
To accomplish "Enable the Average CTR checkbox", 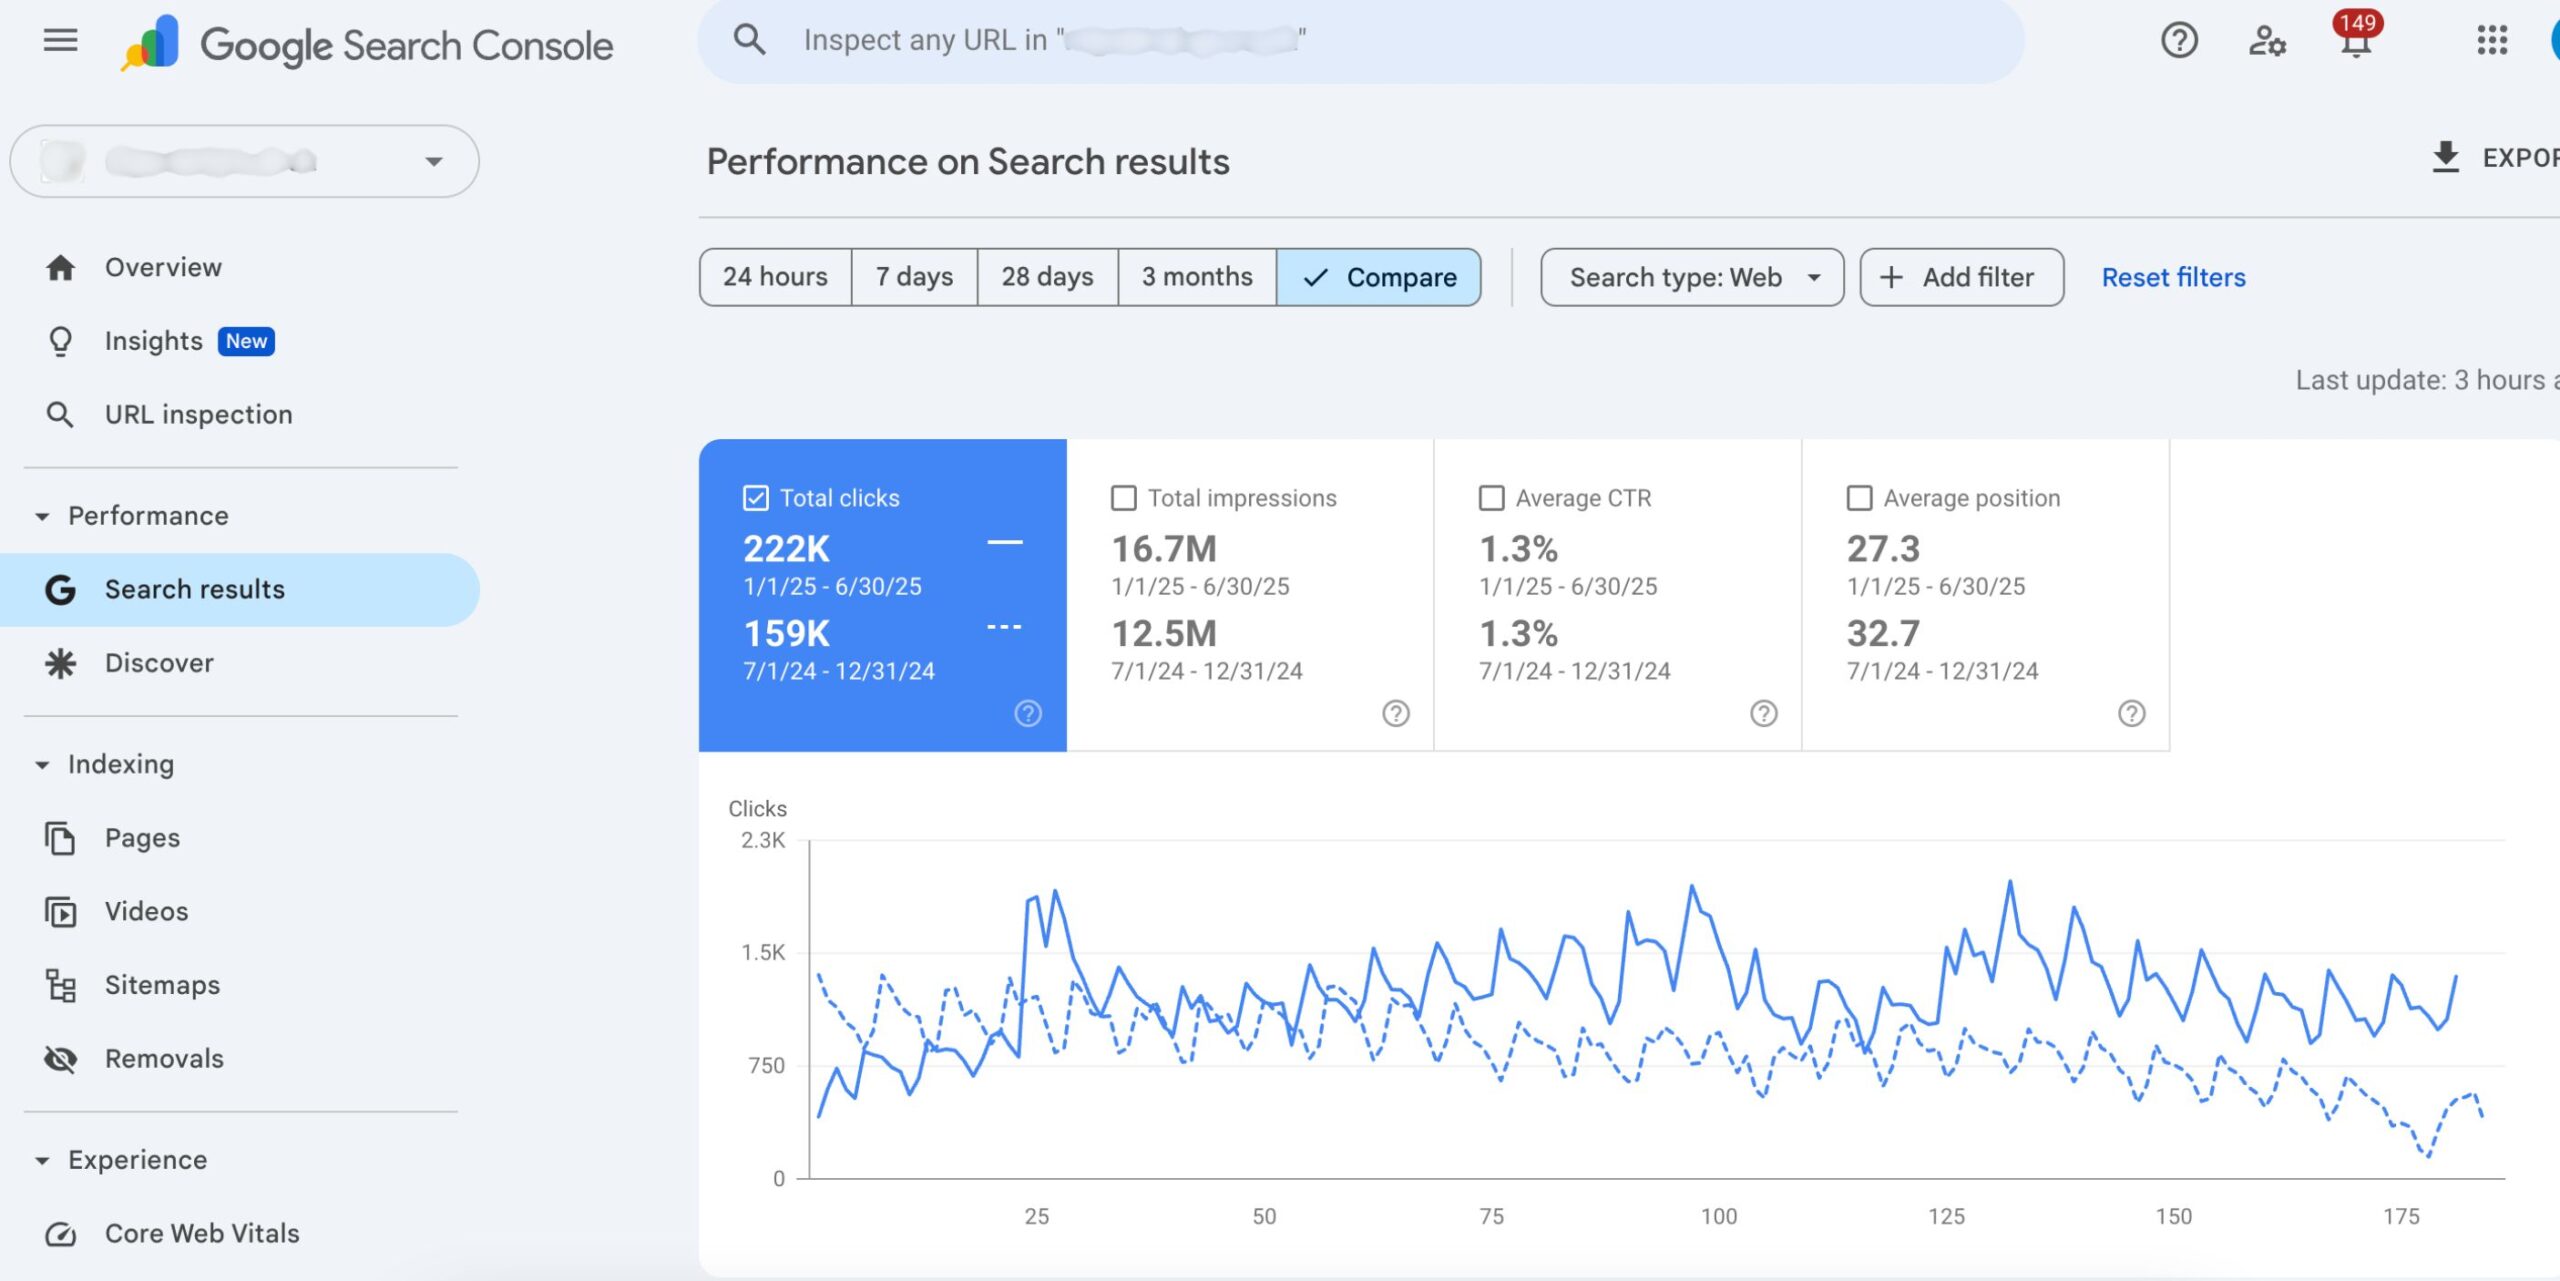I will 1491,498.
